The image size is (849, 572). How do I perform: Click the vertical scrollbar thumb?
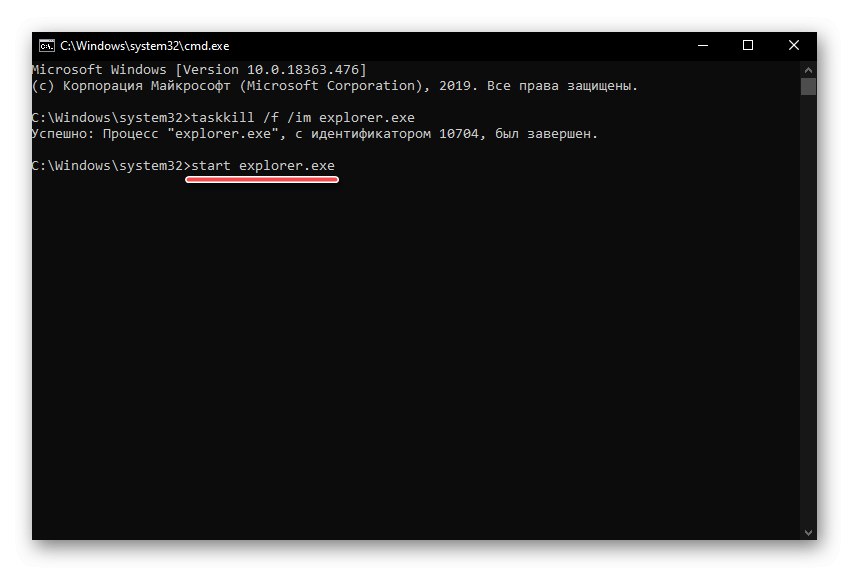click(x=808, y=87)
